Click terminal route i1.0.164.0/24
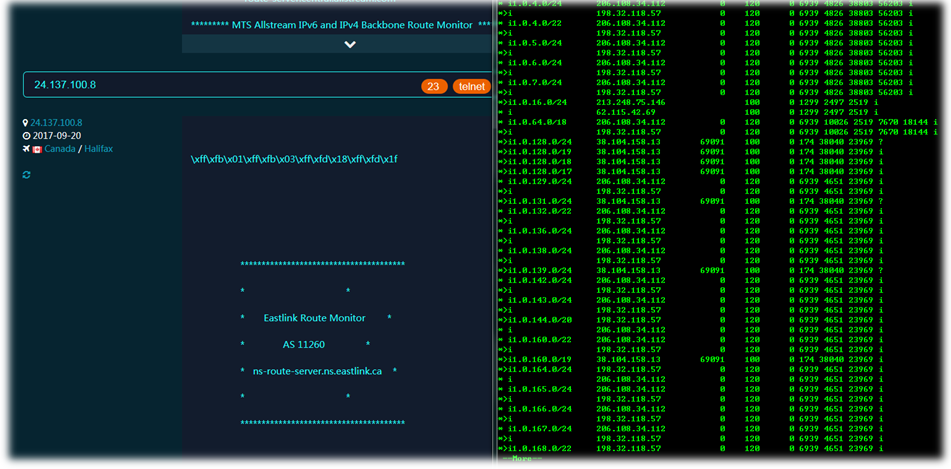The width and height of the screenshot is (951, 469). coord(539,369)
